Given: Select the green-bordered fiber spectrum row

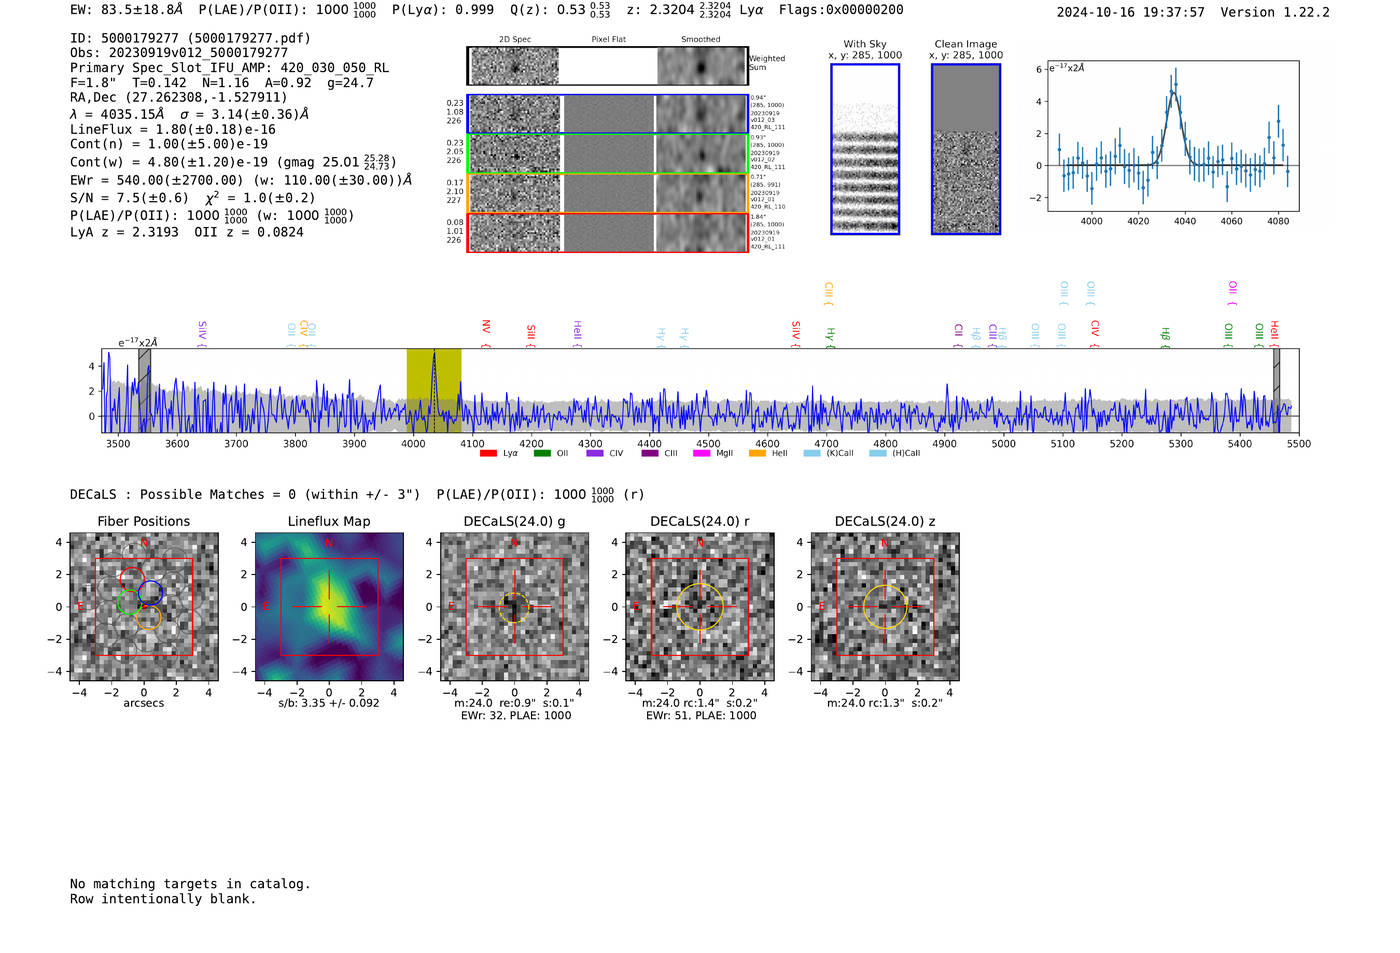Looking at the screenshot, I should coord(608,154).
